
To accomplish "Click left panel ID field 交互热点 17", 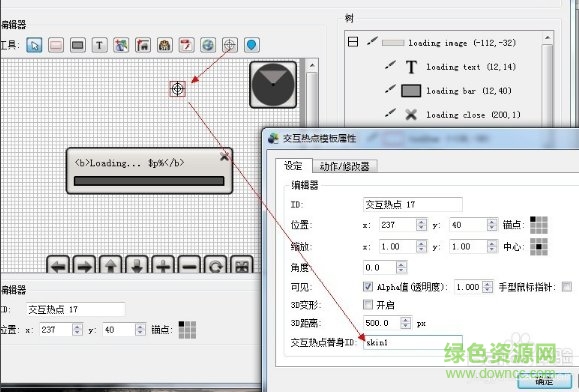I will coord(76,310).
